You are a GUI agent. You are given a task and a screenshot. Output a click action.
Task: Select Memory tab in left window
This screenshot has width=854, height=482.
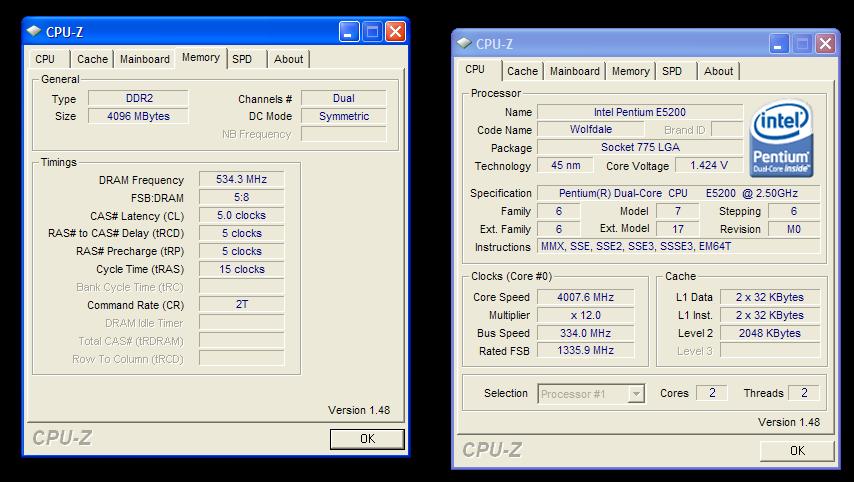point(201,58)
